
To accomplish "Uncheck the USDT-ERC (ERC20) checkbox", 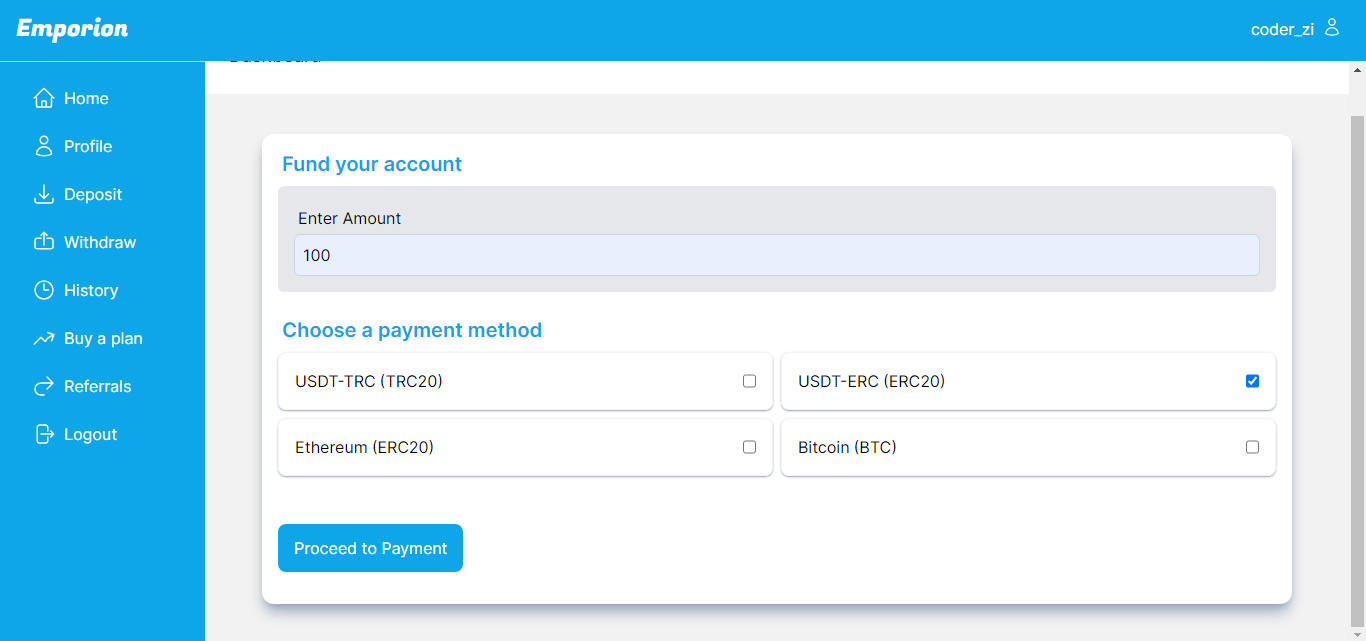I will 1252,381.
